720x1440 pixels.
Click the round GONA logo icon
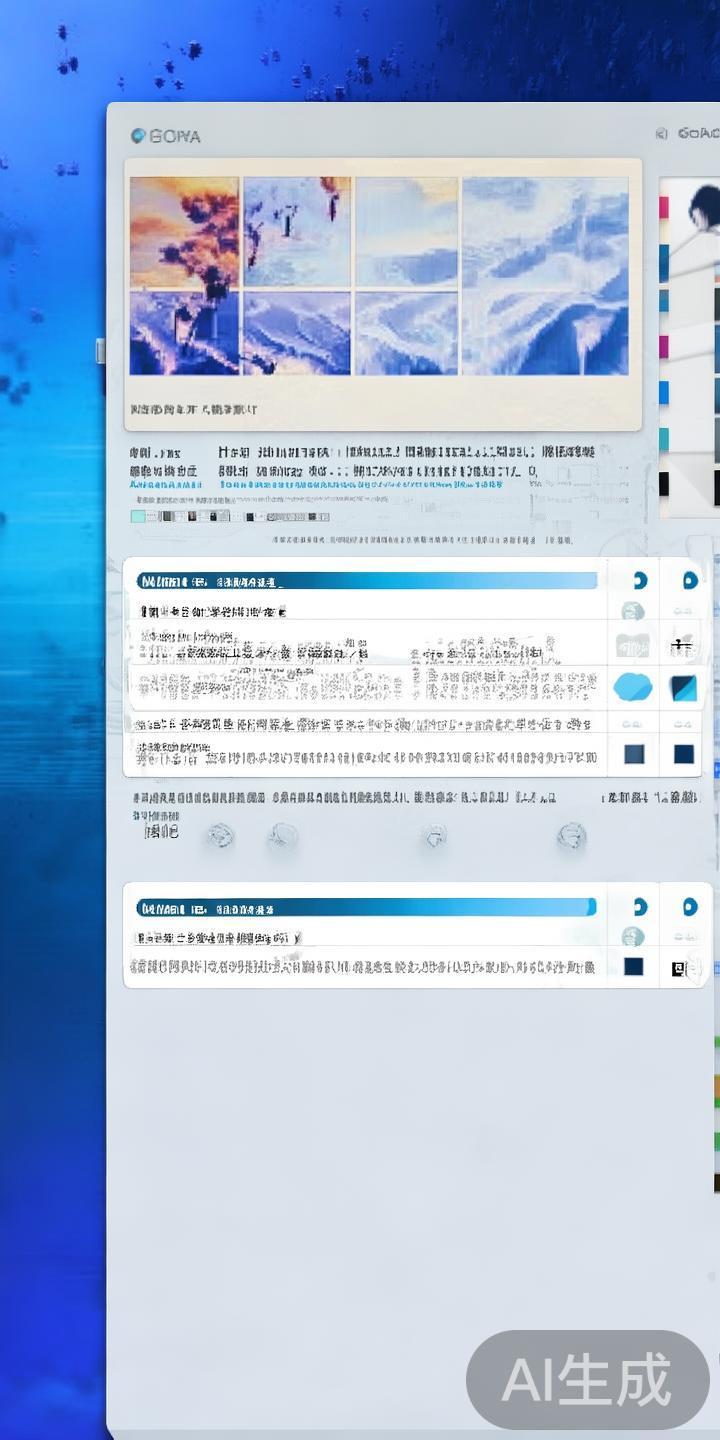[x=138, y=136]
